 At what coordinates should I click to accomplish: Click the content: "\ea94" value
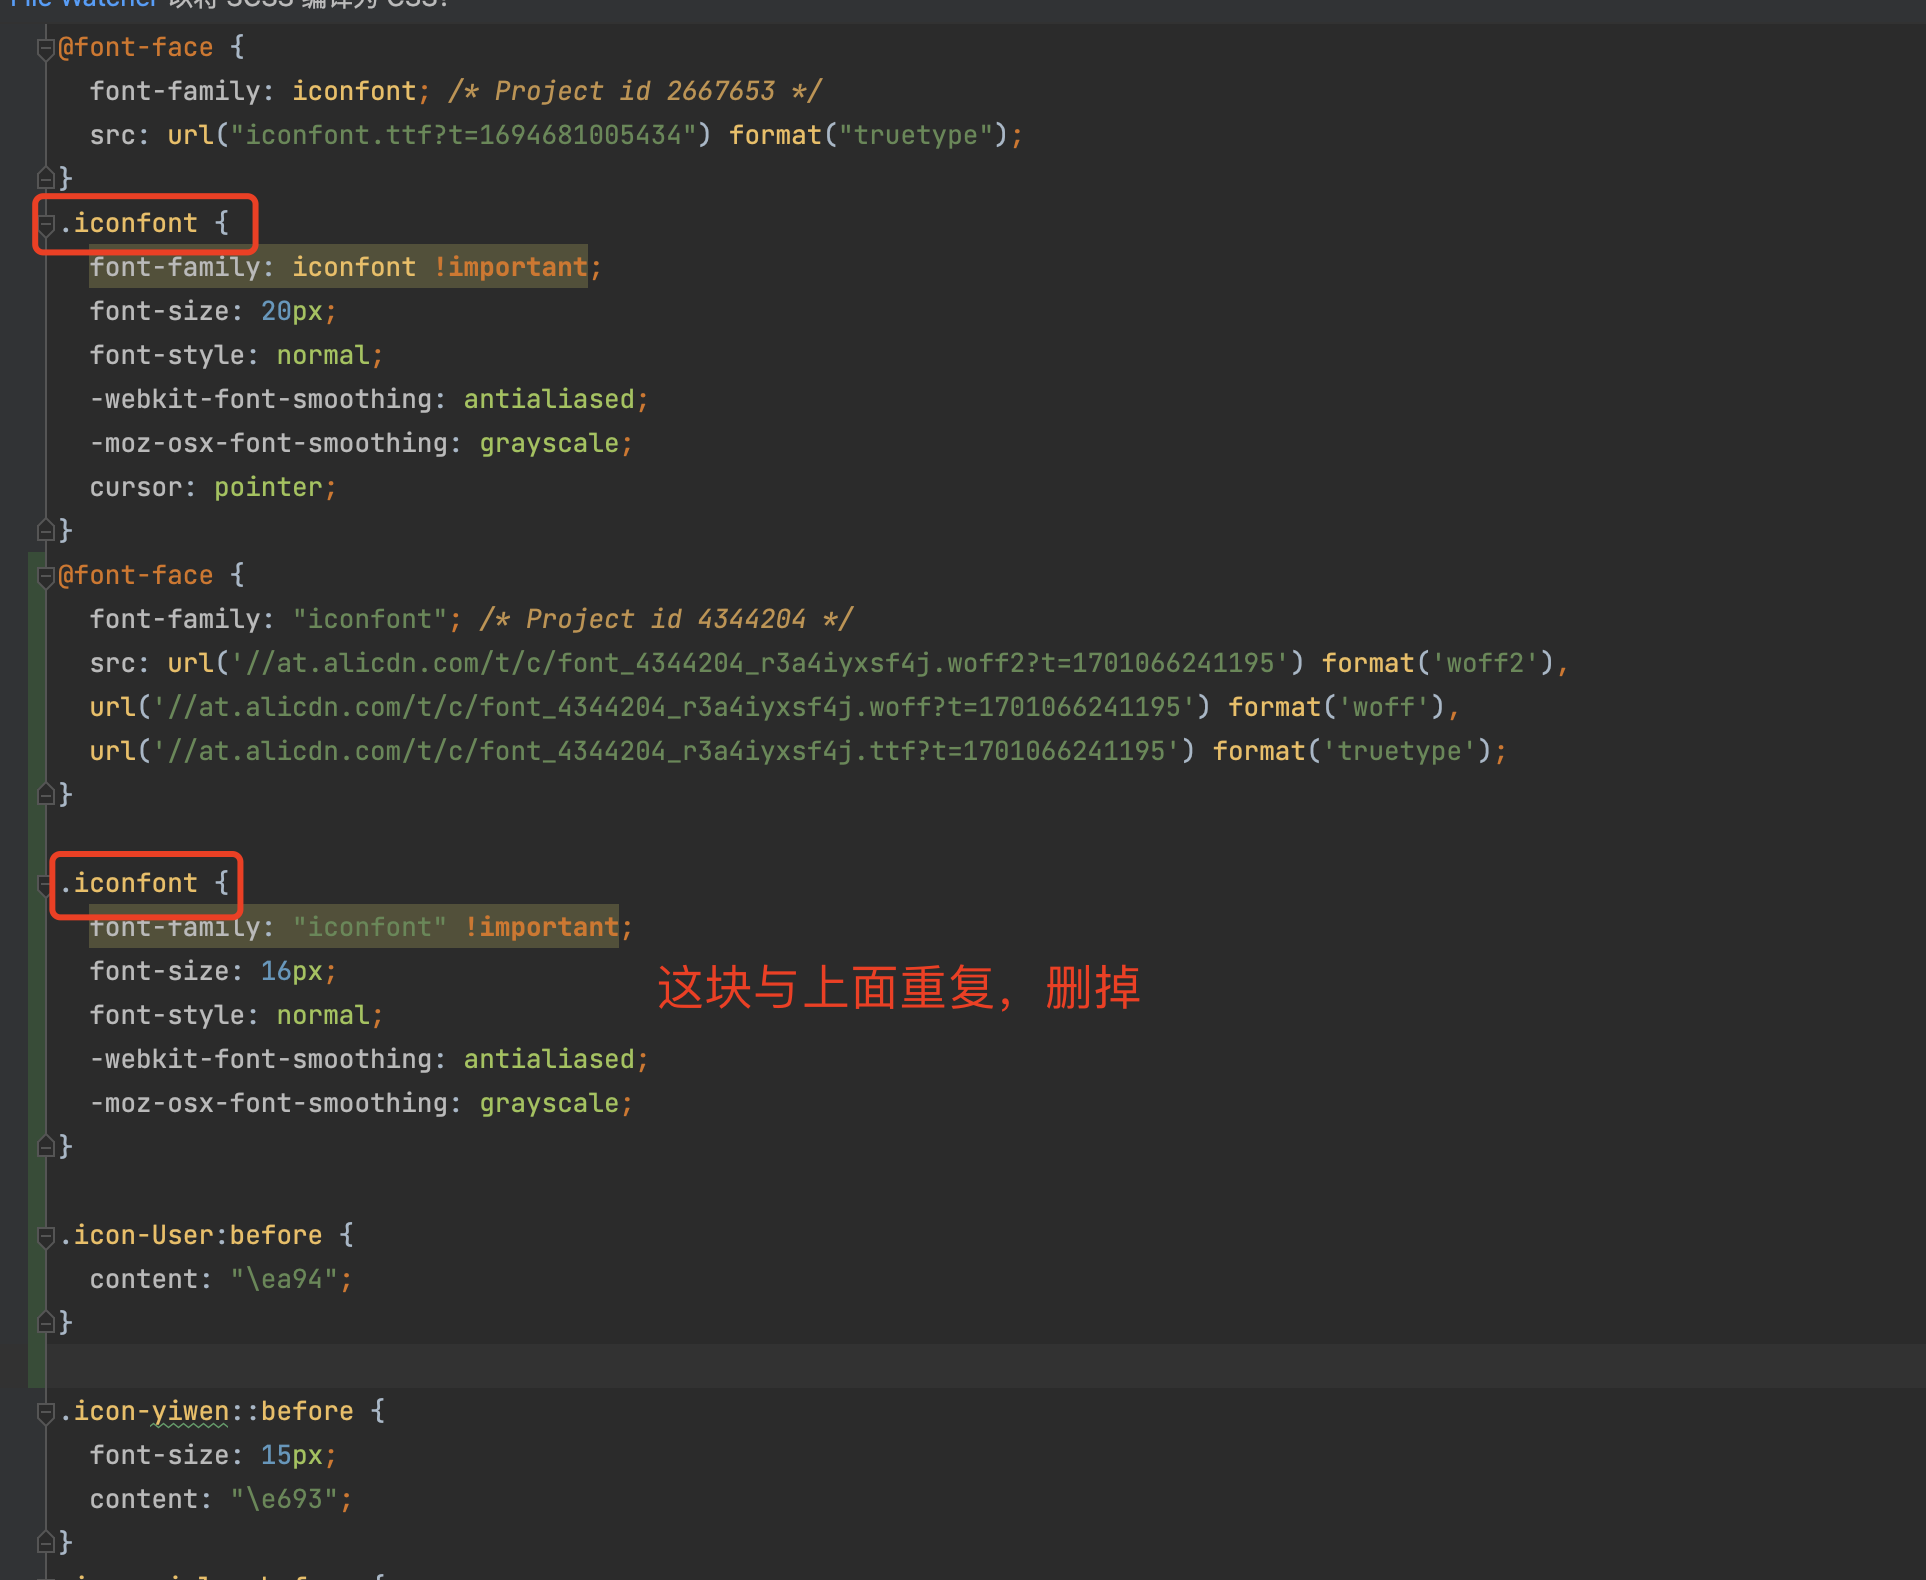point(284,1279)
